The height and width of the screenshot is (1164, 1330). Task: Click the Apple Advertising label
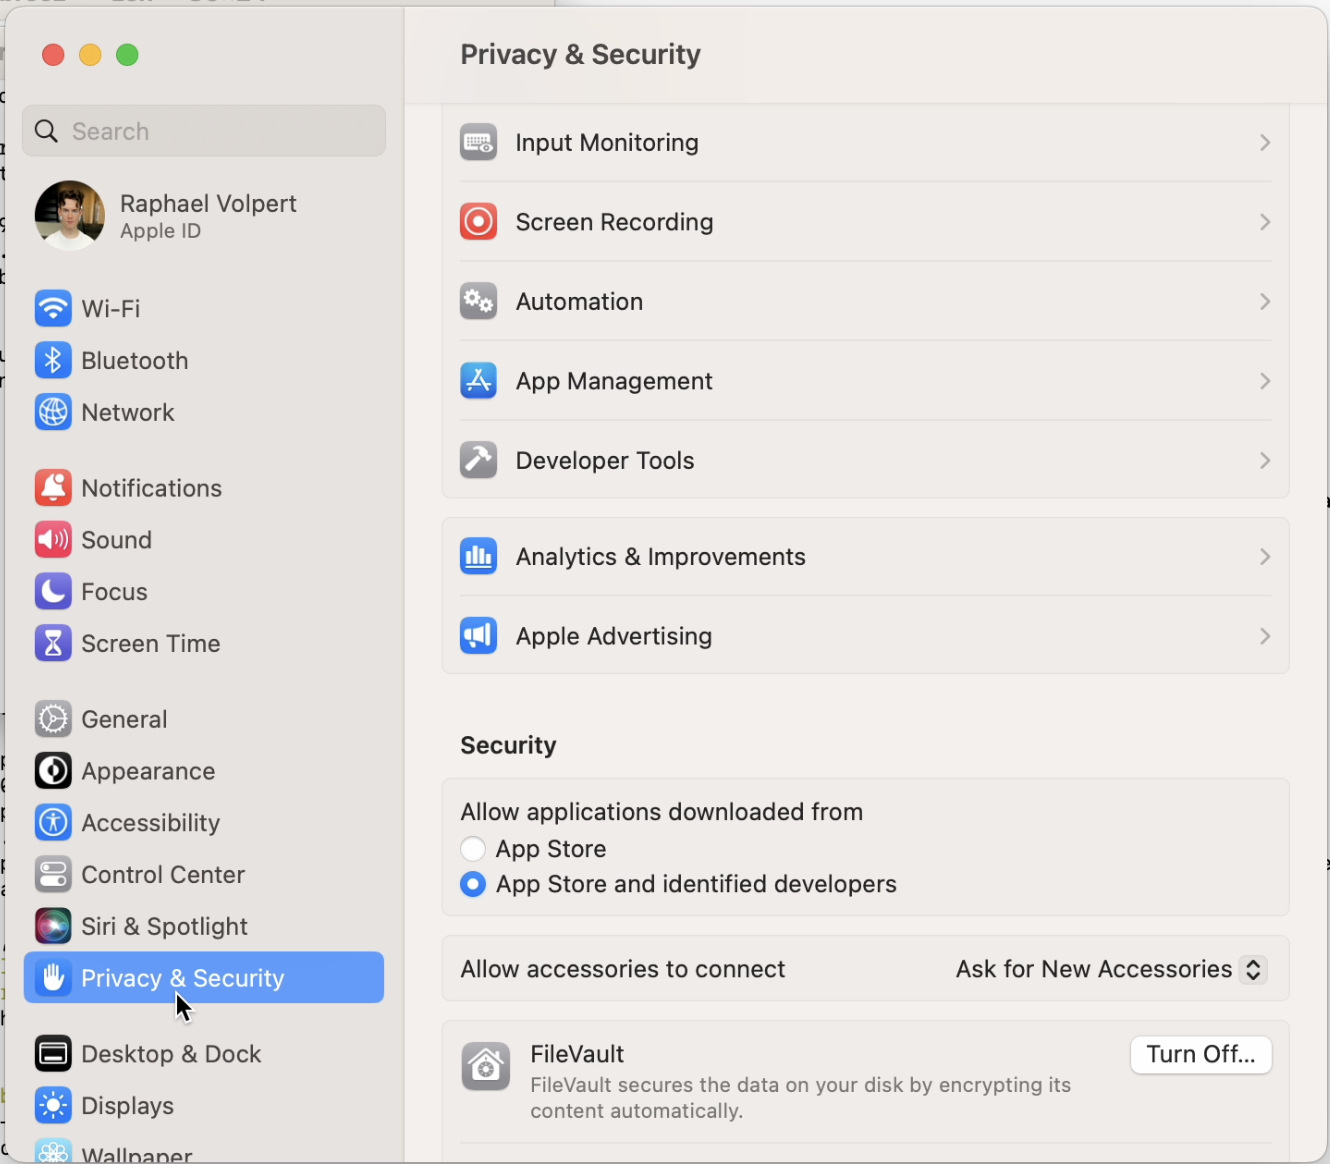614,636
